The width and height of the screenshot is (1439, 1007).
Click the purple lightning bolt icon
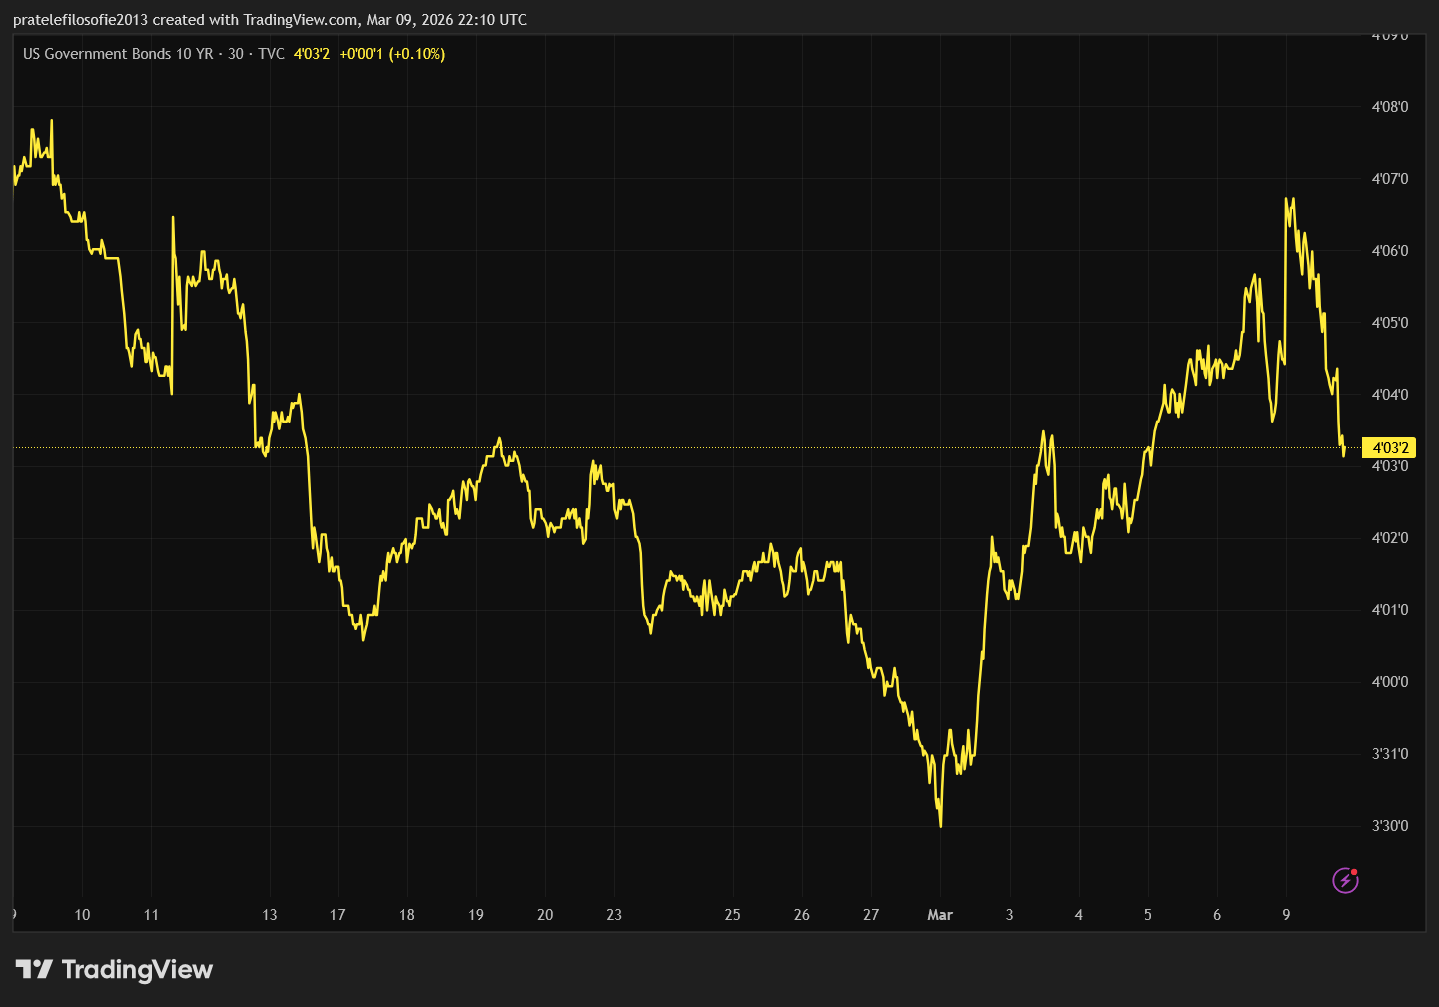point(1345,880)
